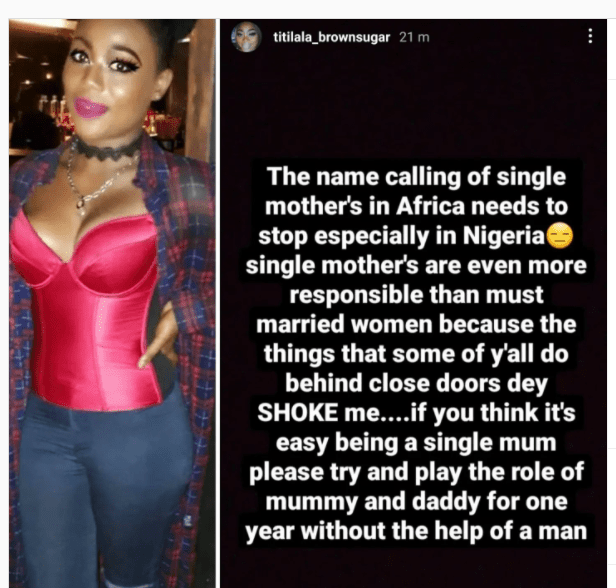Image resolution: width=616 pixels, height=588 pixels.
Task: Open the photo of woman in pink corset
Action: [x=112, y=303]
